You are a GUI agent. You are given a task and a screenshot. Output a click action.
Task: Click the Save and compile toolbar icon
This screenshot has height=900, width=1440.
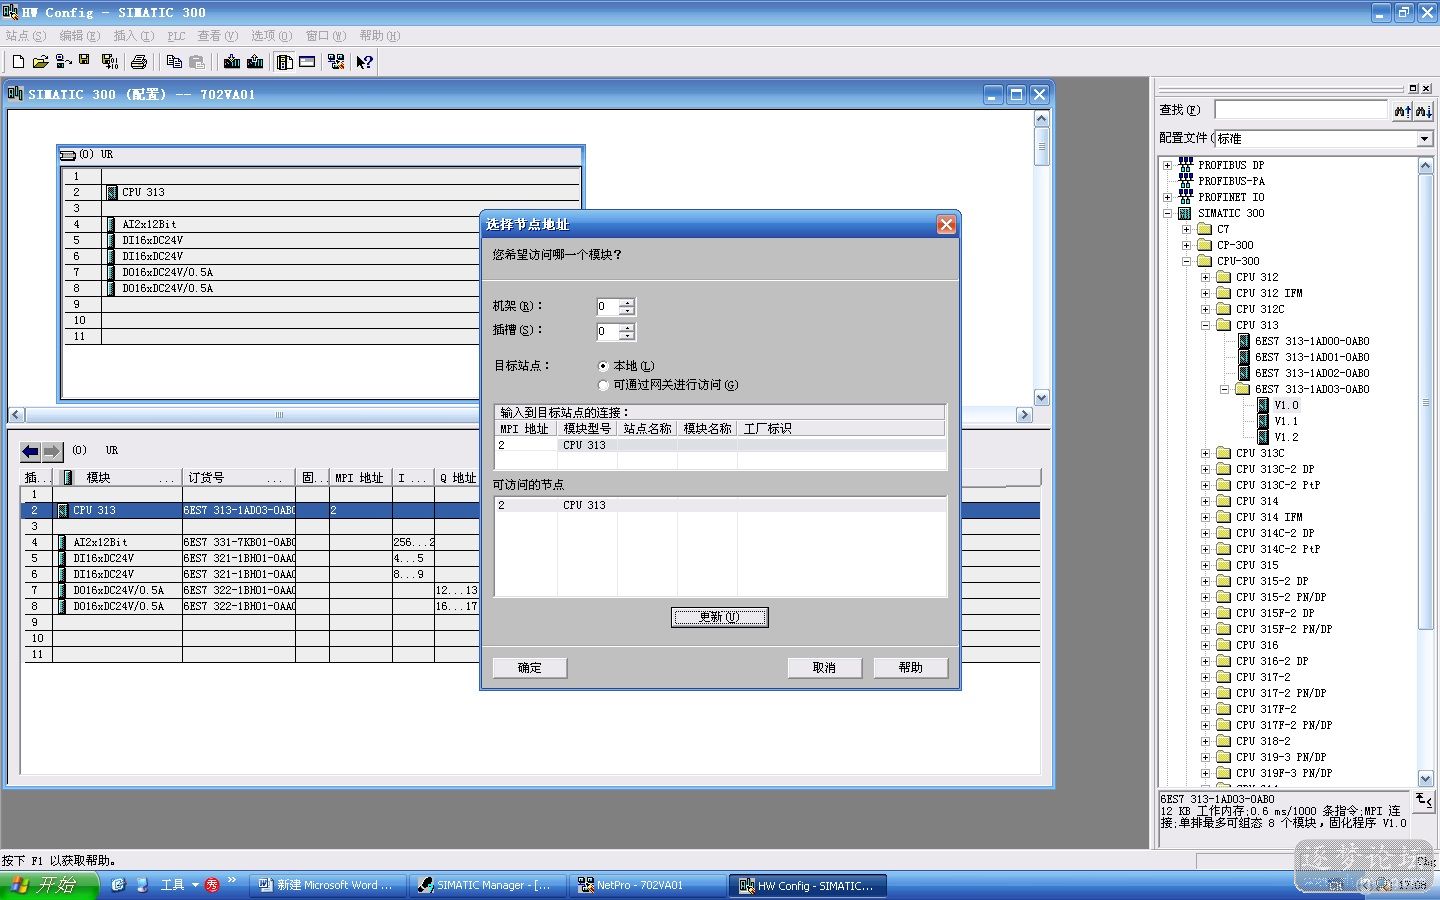[x=110, y=62]
